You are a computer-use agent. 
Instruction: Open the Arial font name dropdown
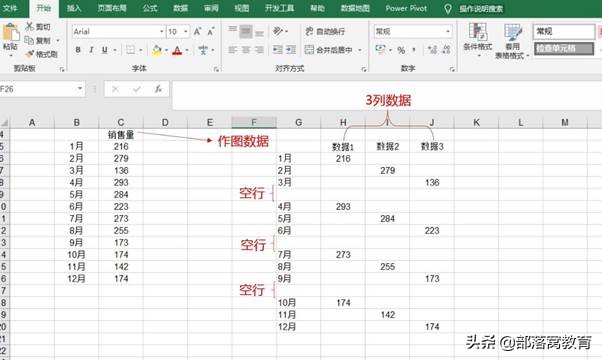162,32
